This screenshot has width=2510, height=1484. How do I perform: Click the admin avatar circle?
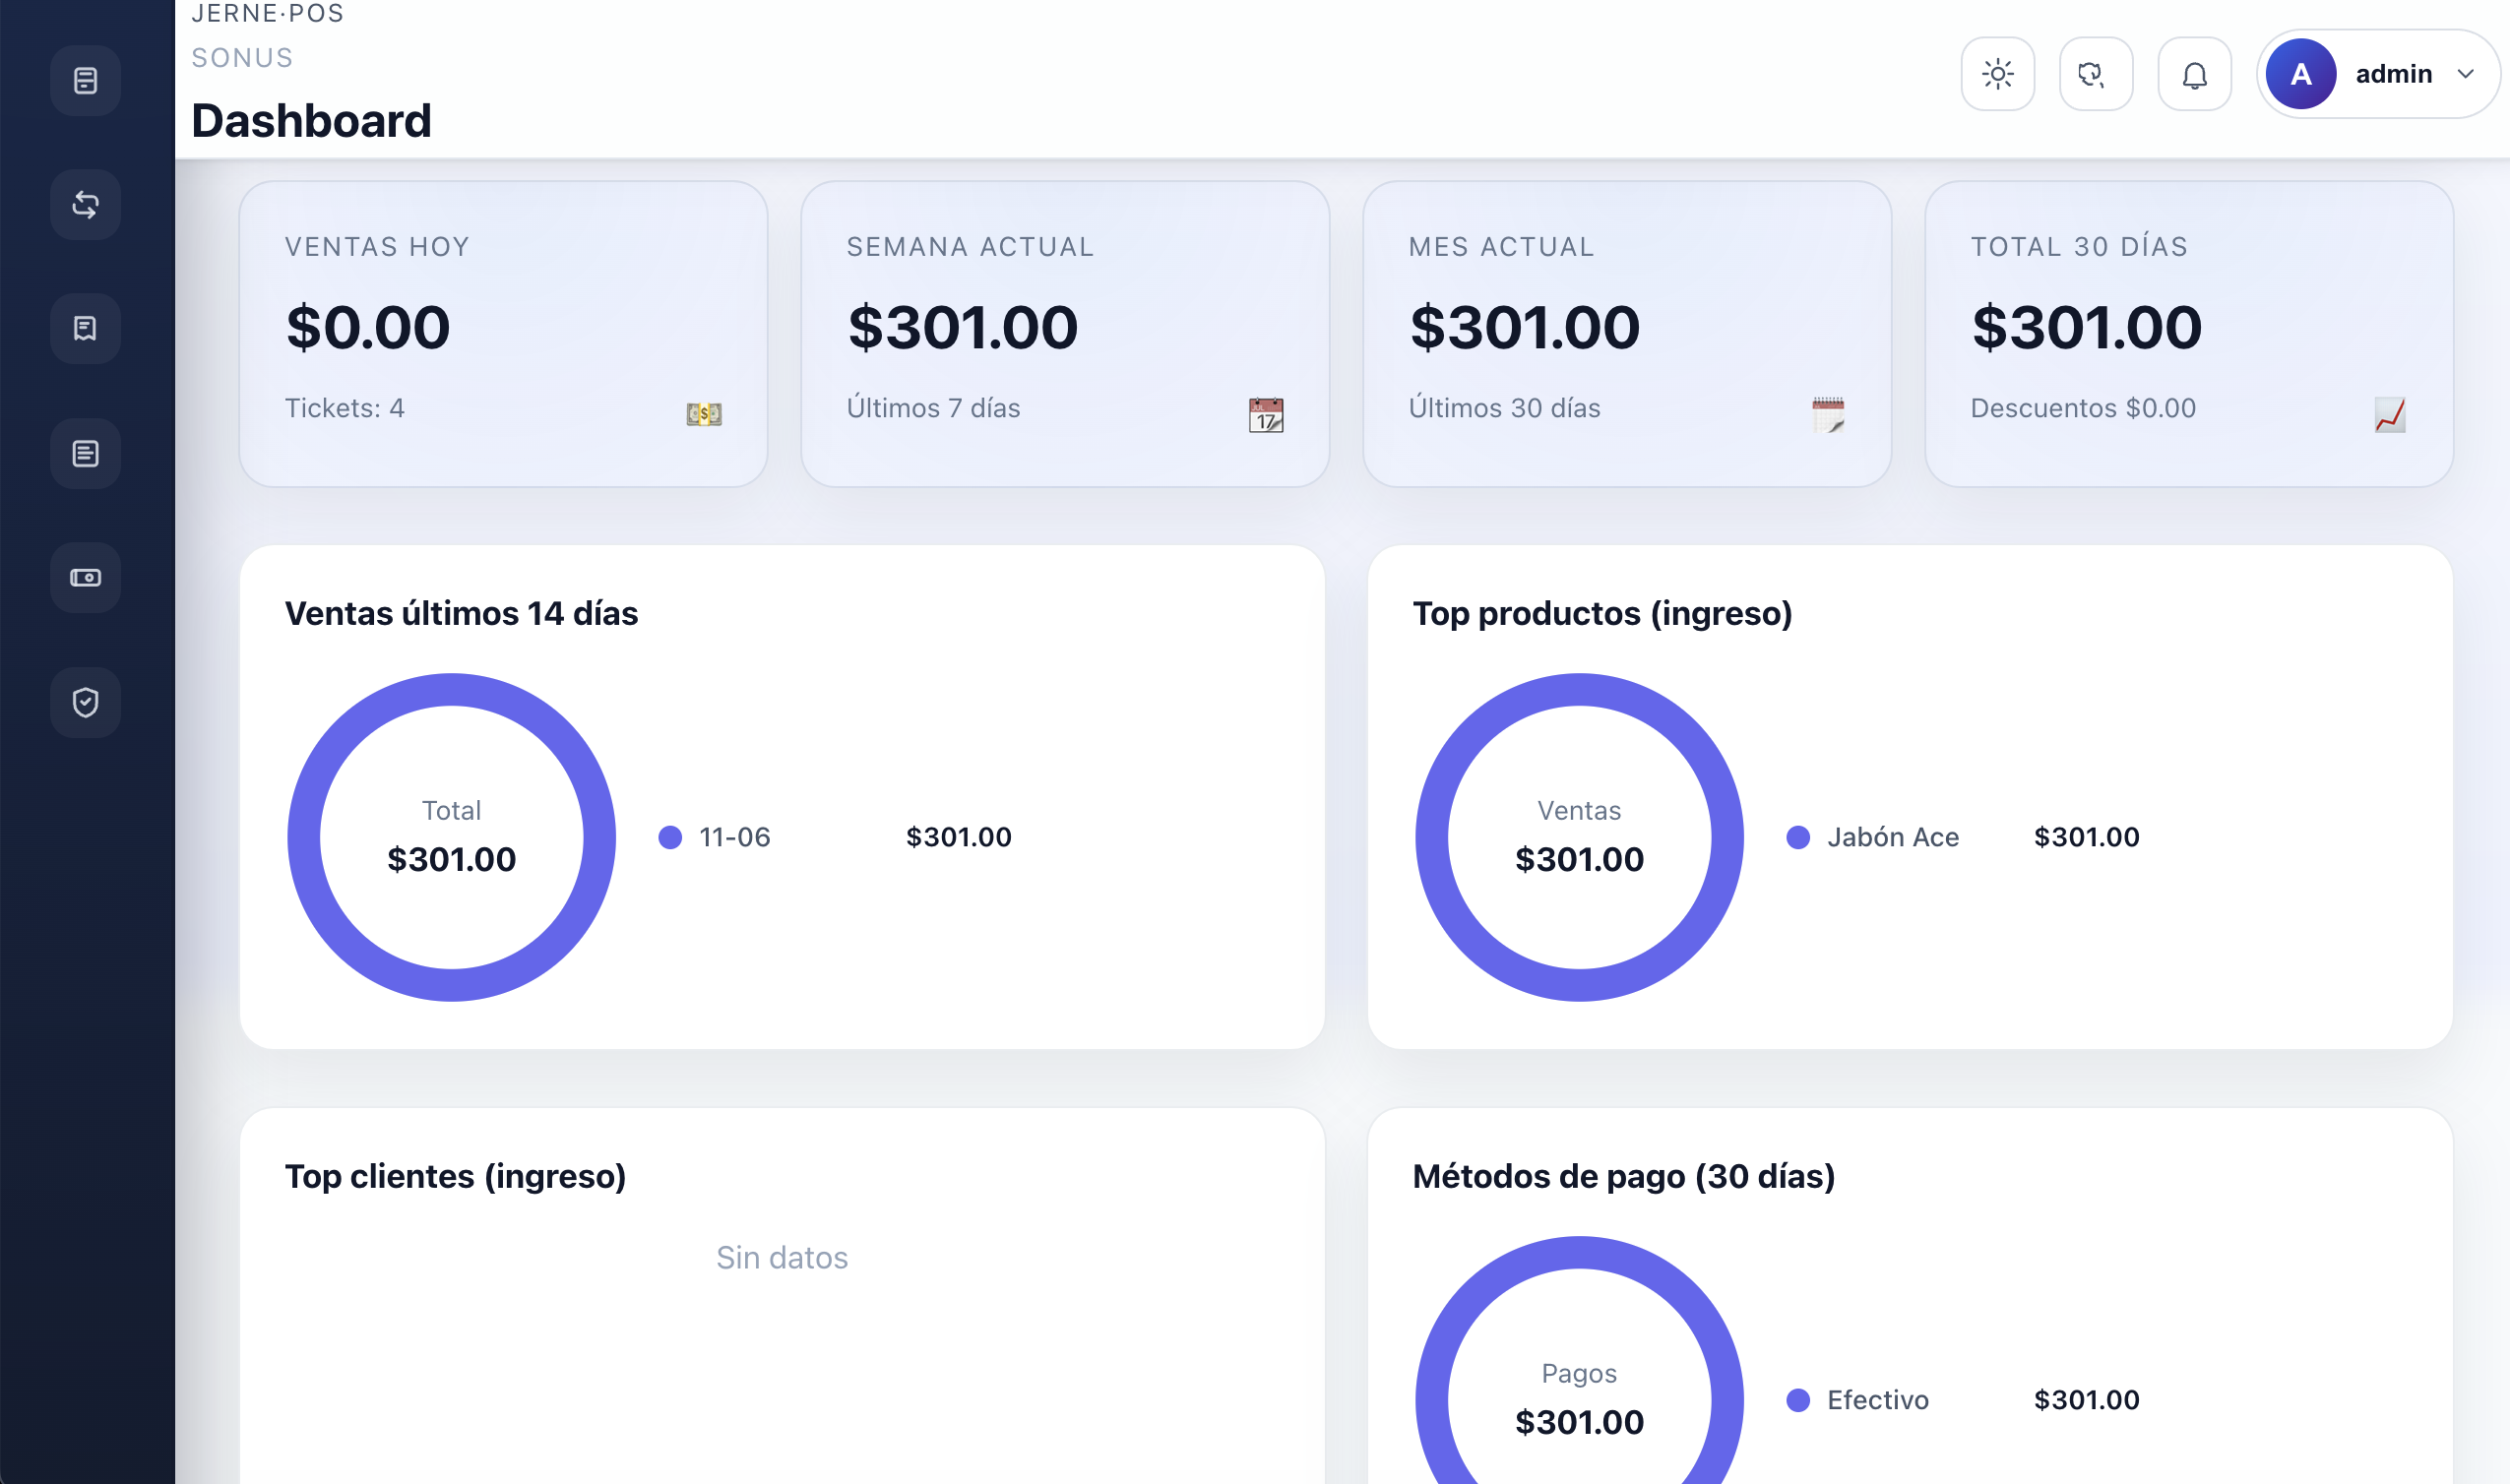[2300, 74]
